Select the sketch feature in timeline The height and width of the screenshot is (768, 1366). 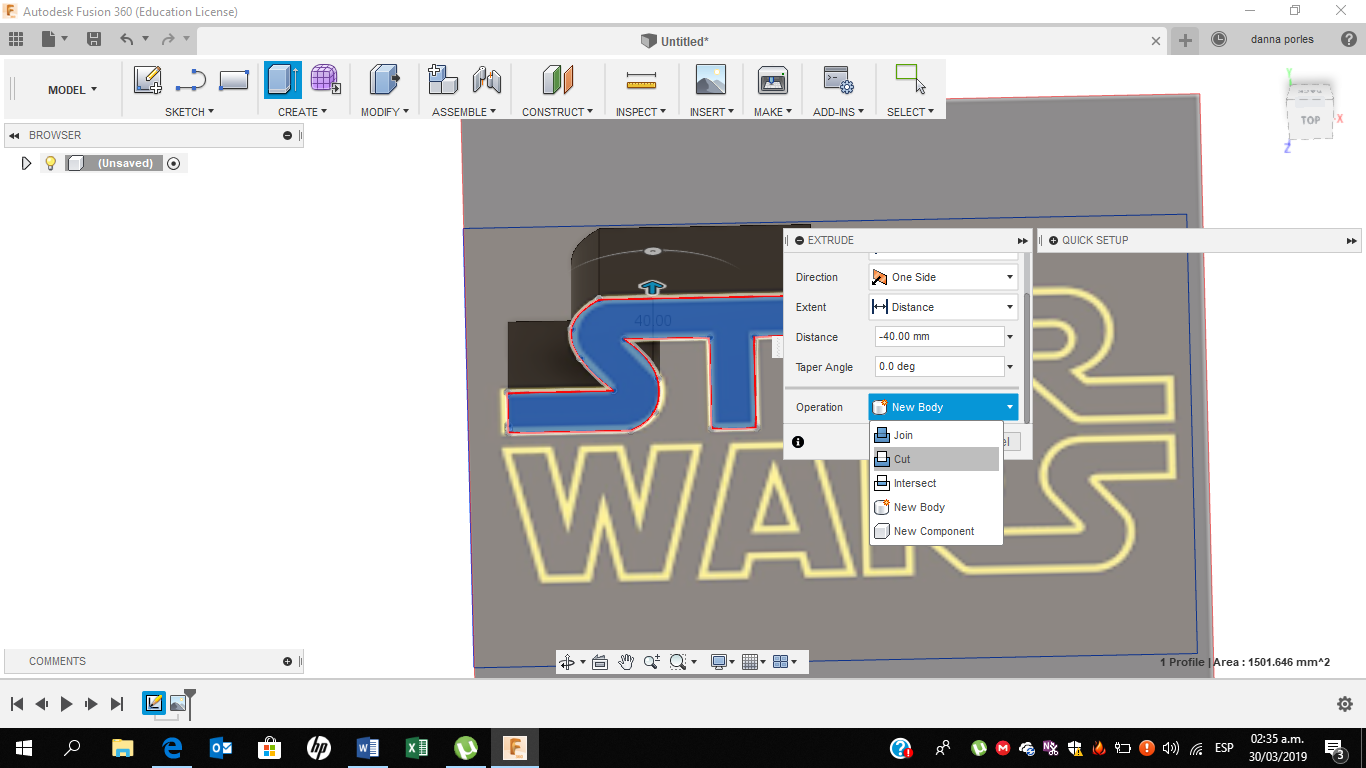154,703
